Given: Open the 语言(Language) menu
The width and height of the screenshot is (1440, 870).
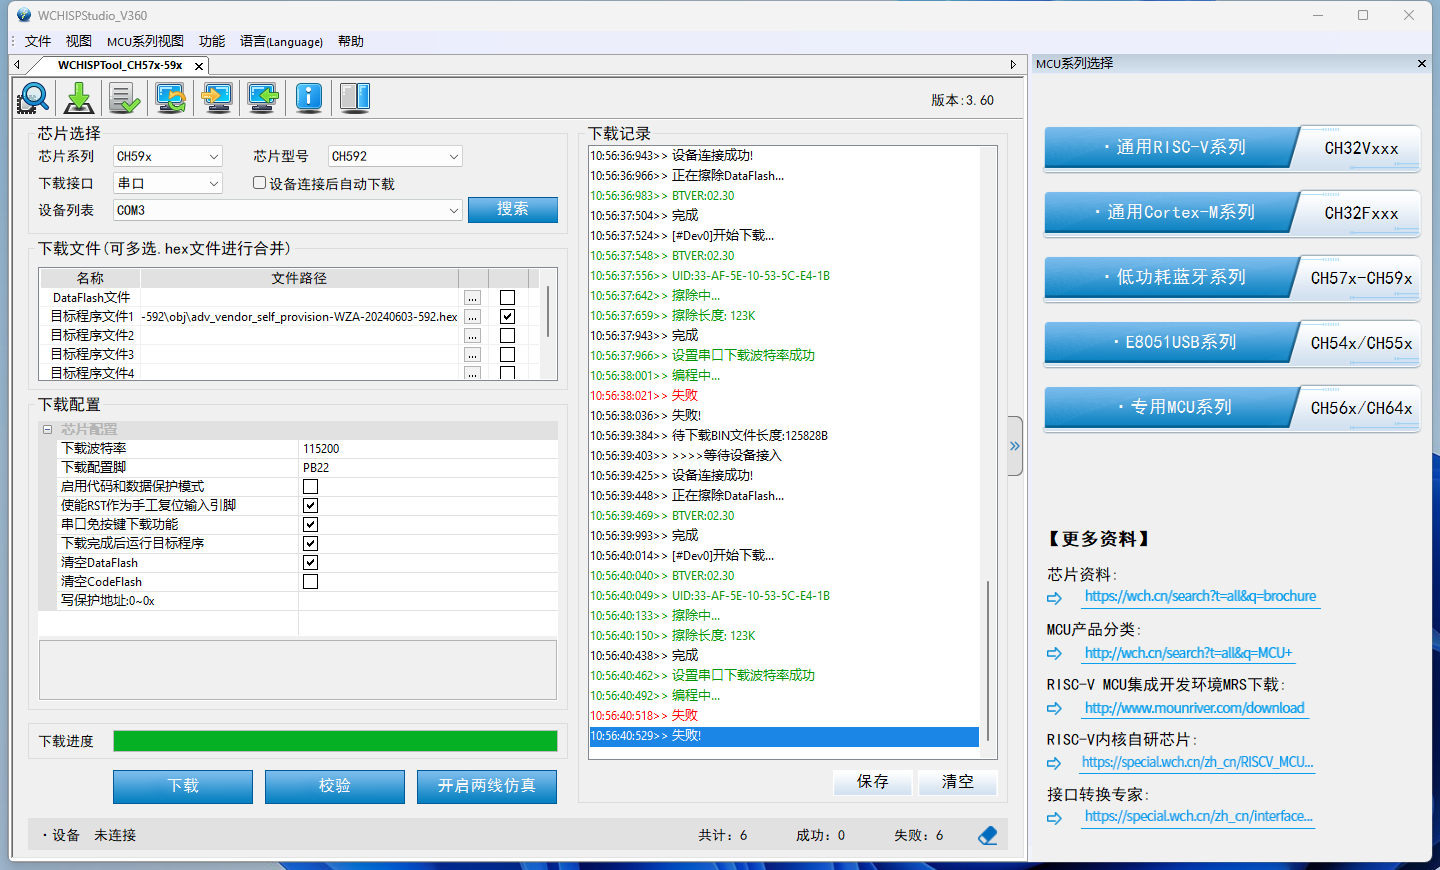Looking at the screenshot, I should point(281,41).
